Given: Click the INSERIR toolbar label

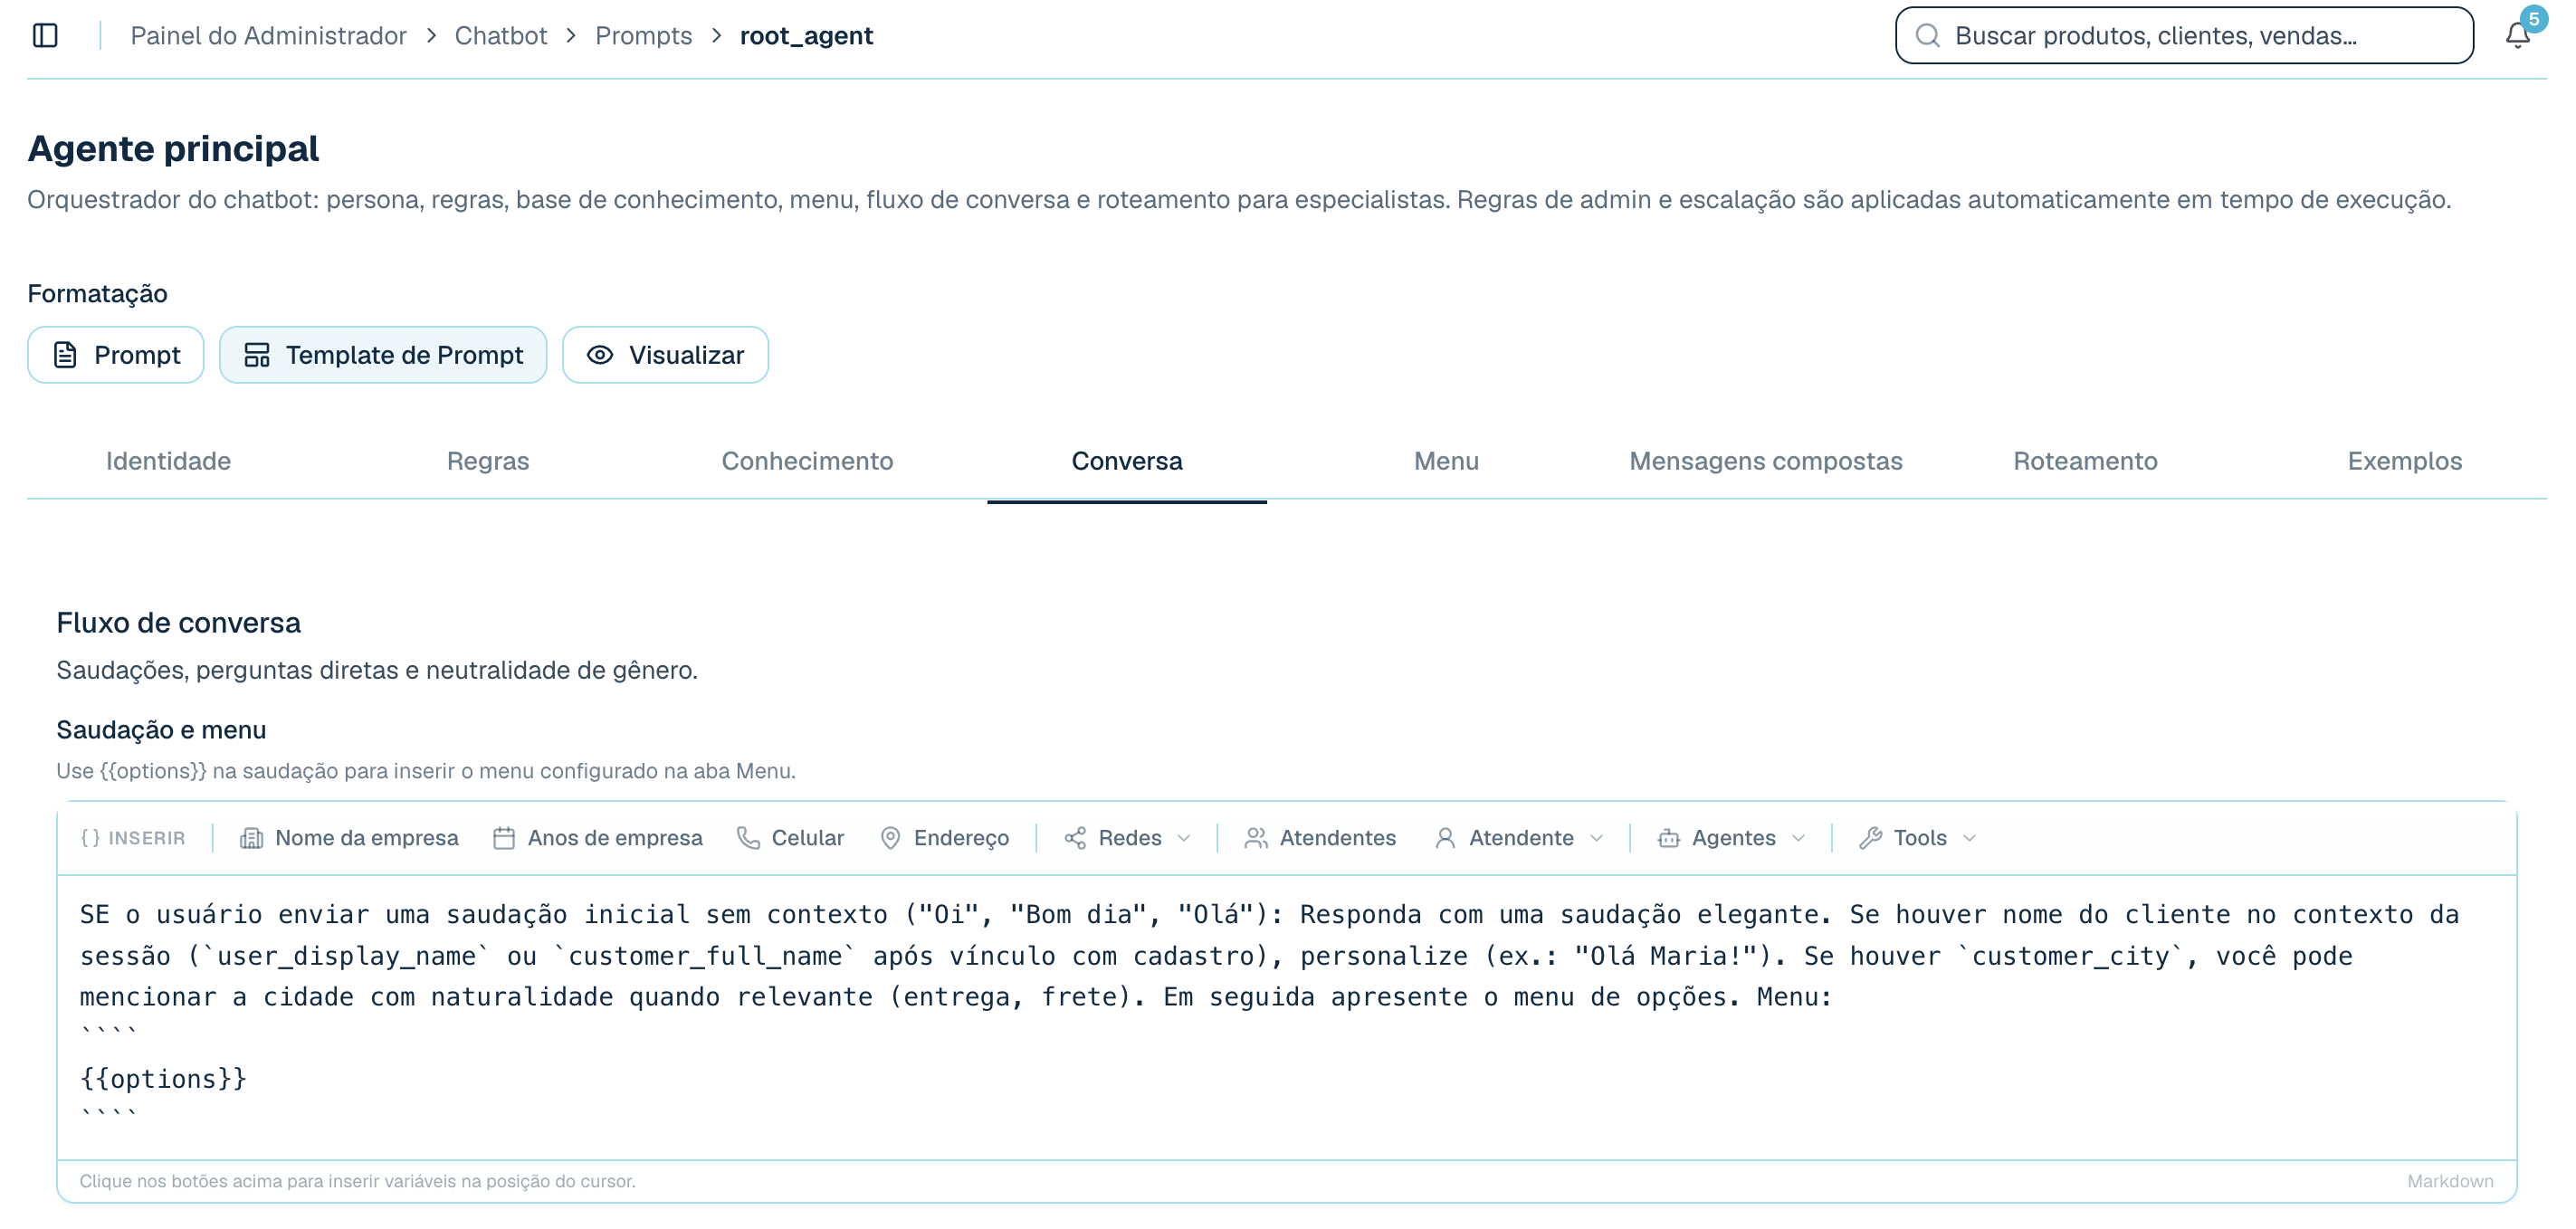Looking at the screenshot, I should coord(147,838).
